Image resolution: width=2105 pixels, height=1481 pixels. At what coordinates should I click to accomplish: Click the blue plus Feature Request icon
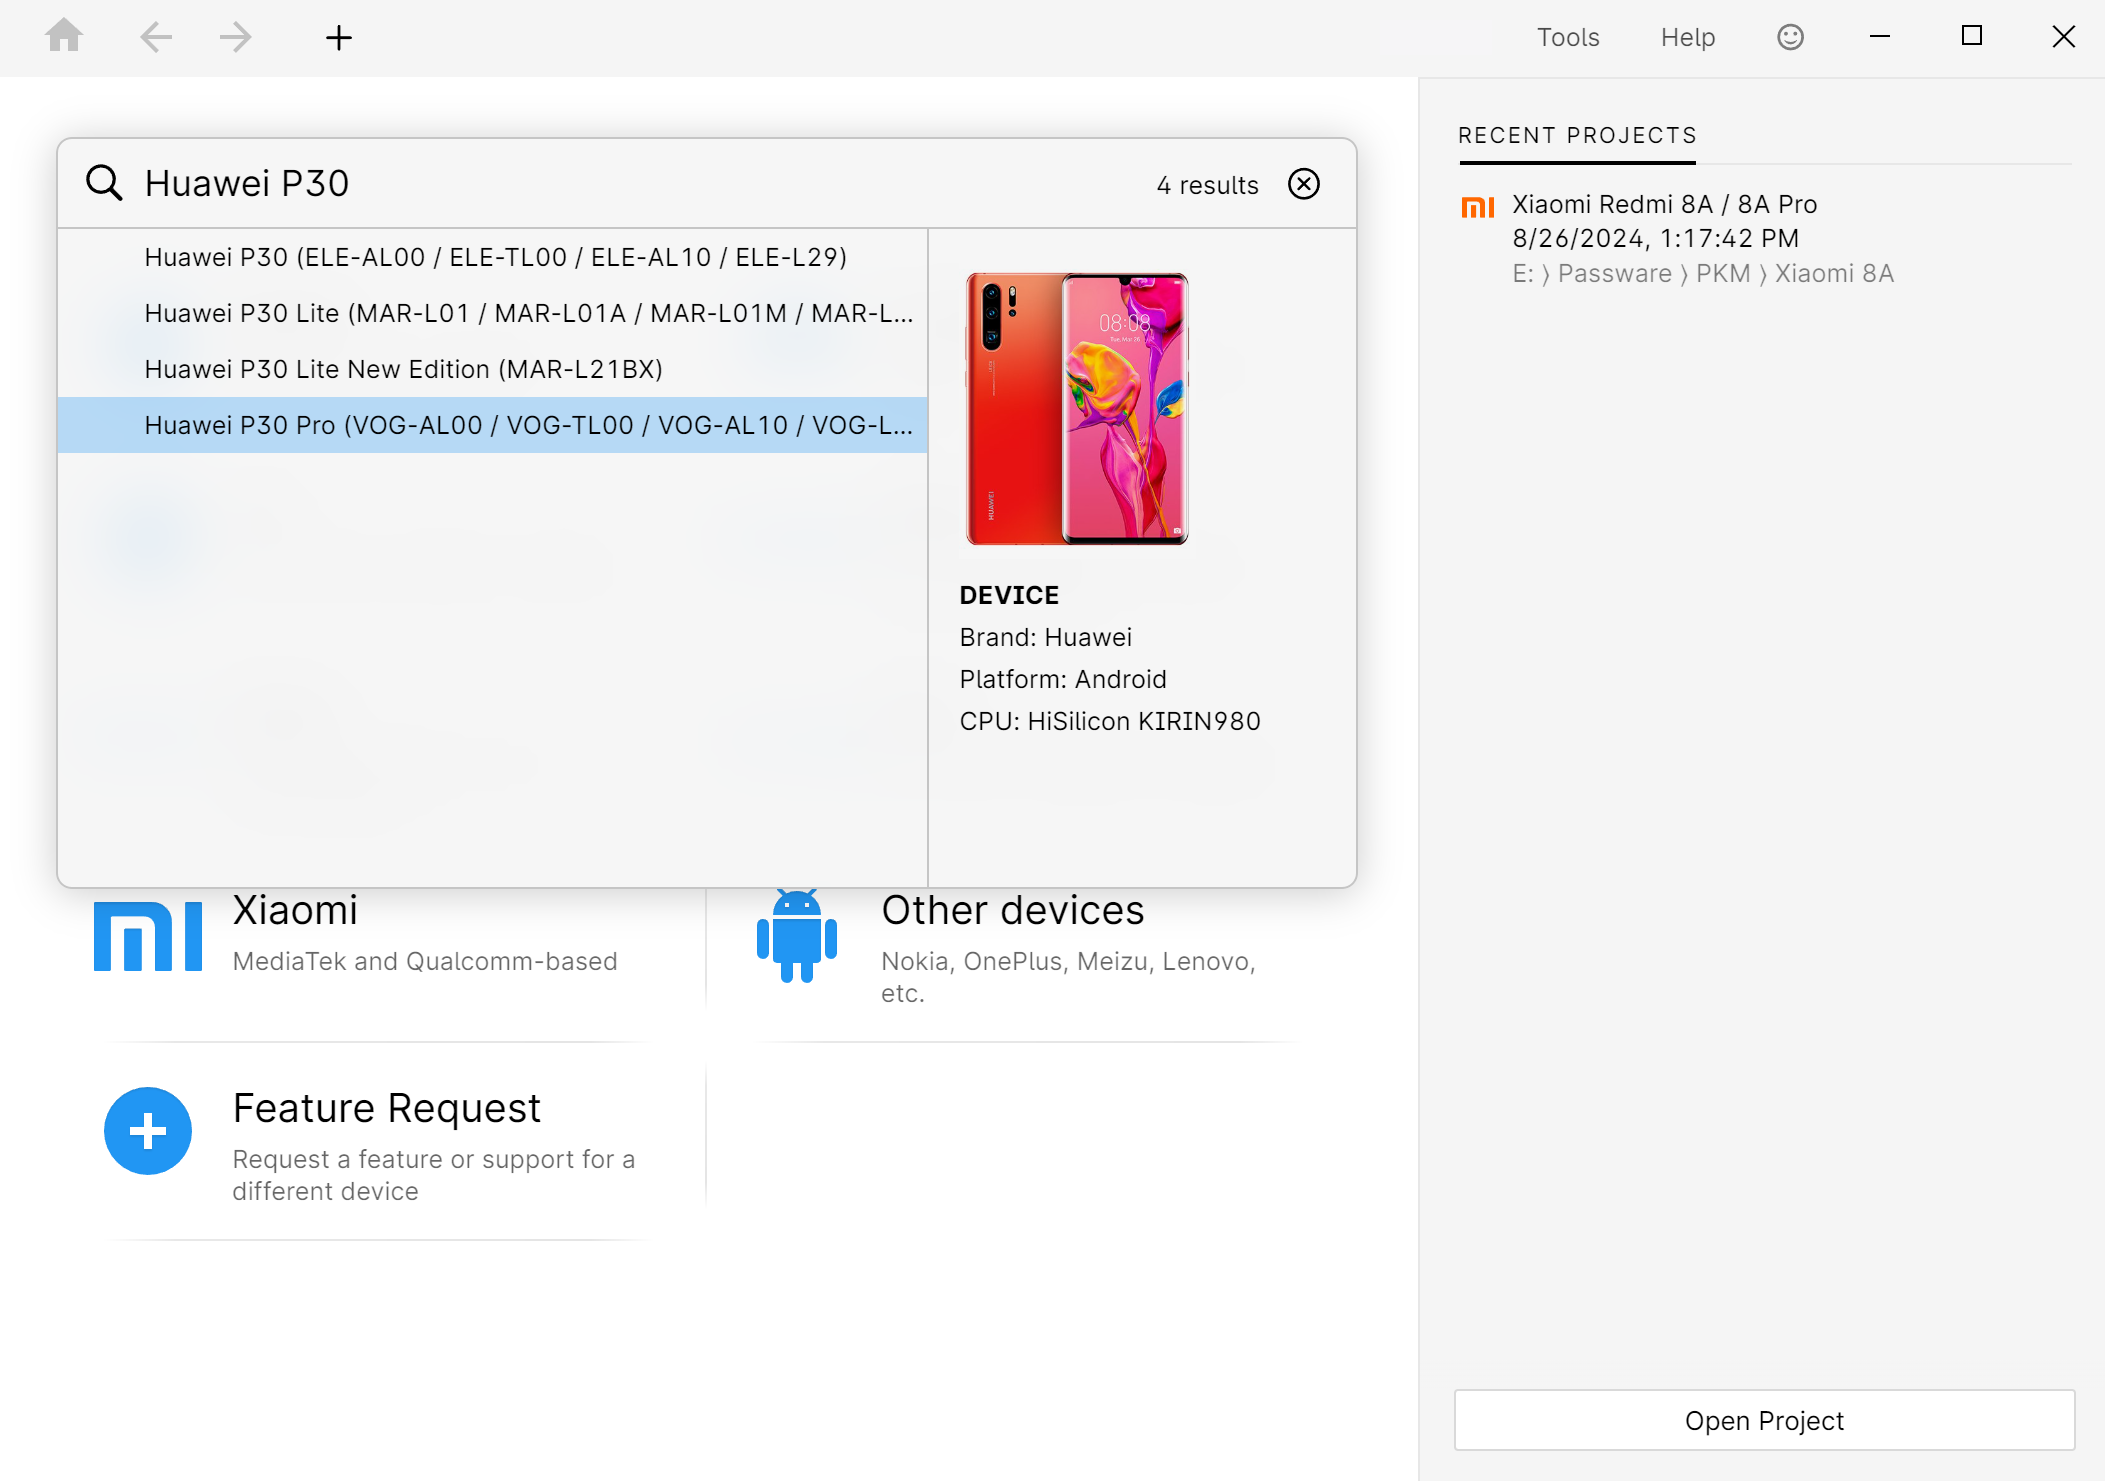tap(148, 1131)
